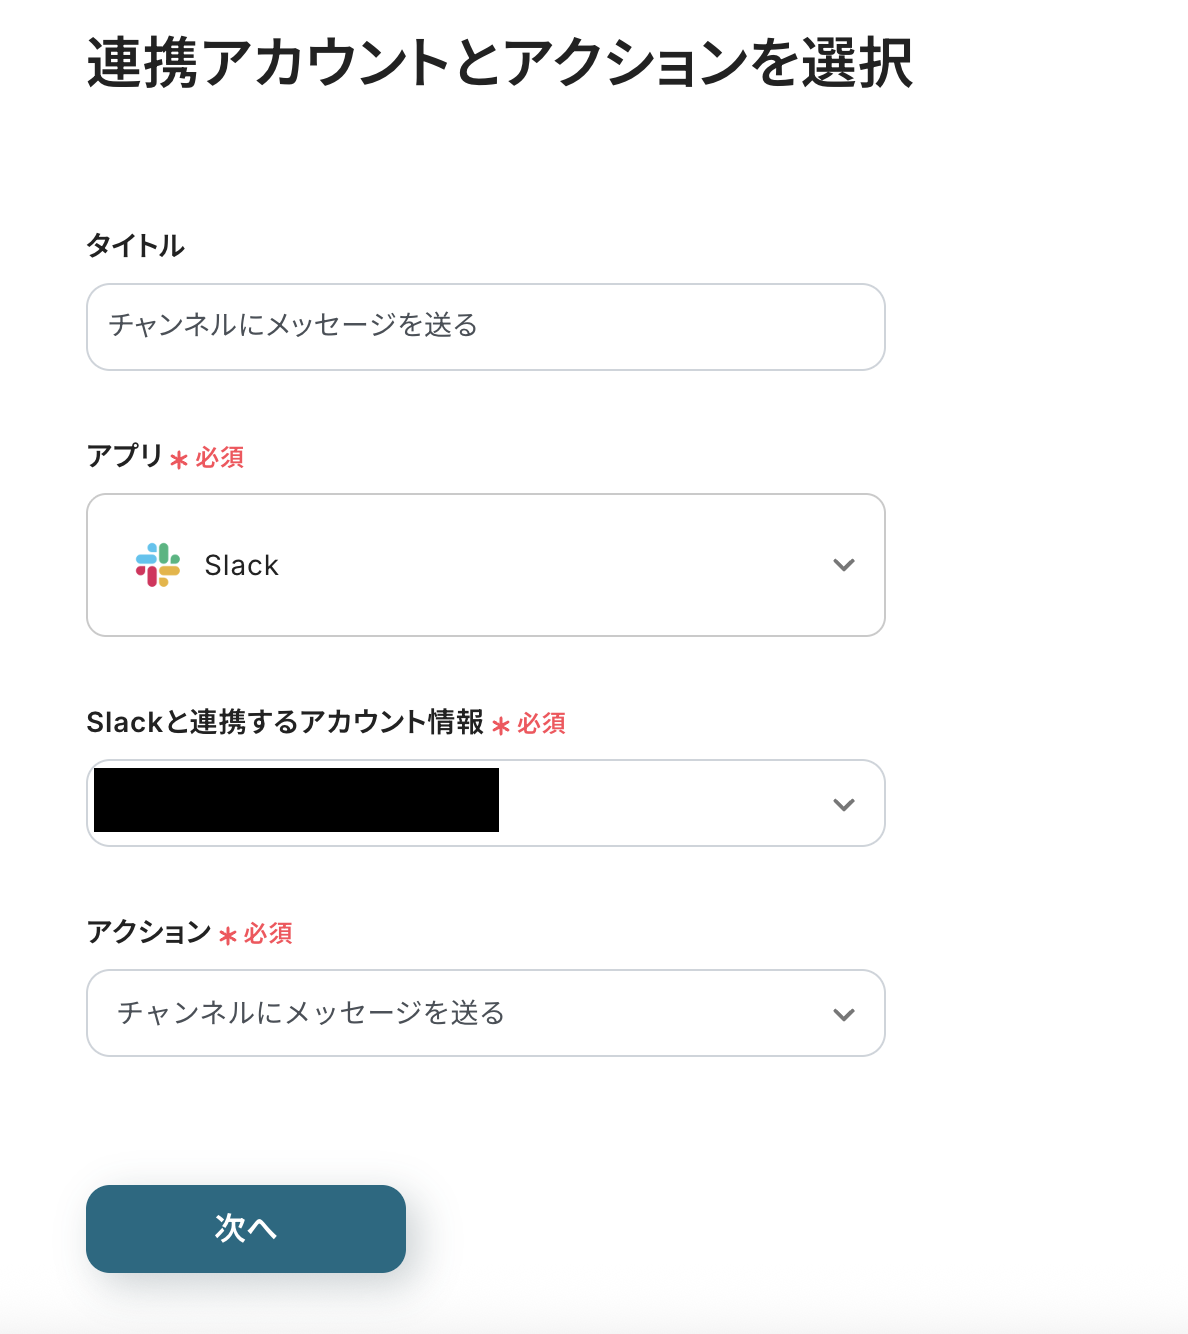Image resolution: width=1188 pixels, height=1334 pixels.
Task: Click the redacted account name
Action: click(x=296, y=800)
